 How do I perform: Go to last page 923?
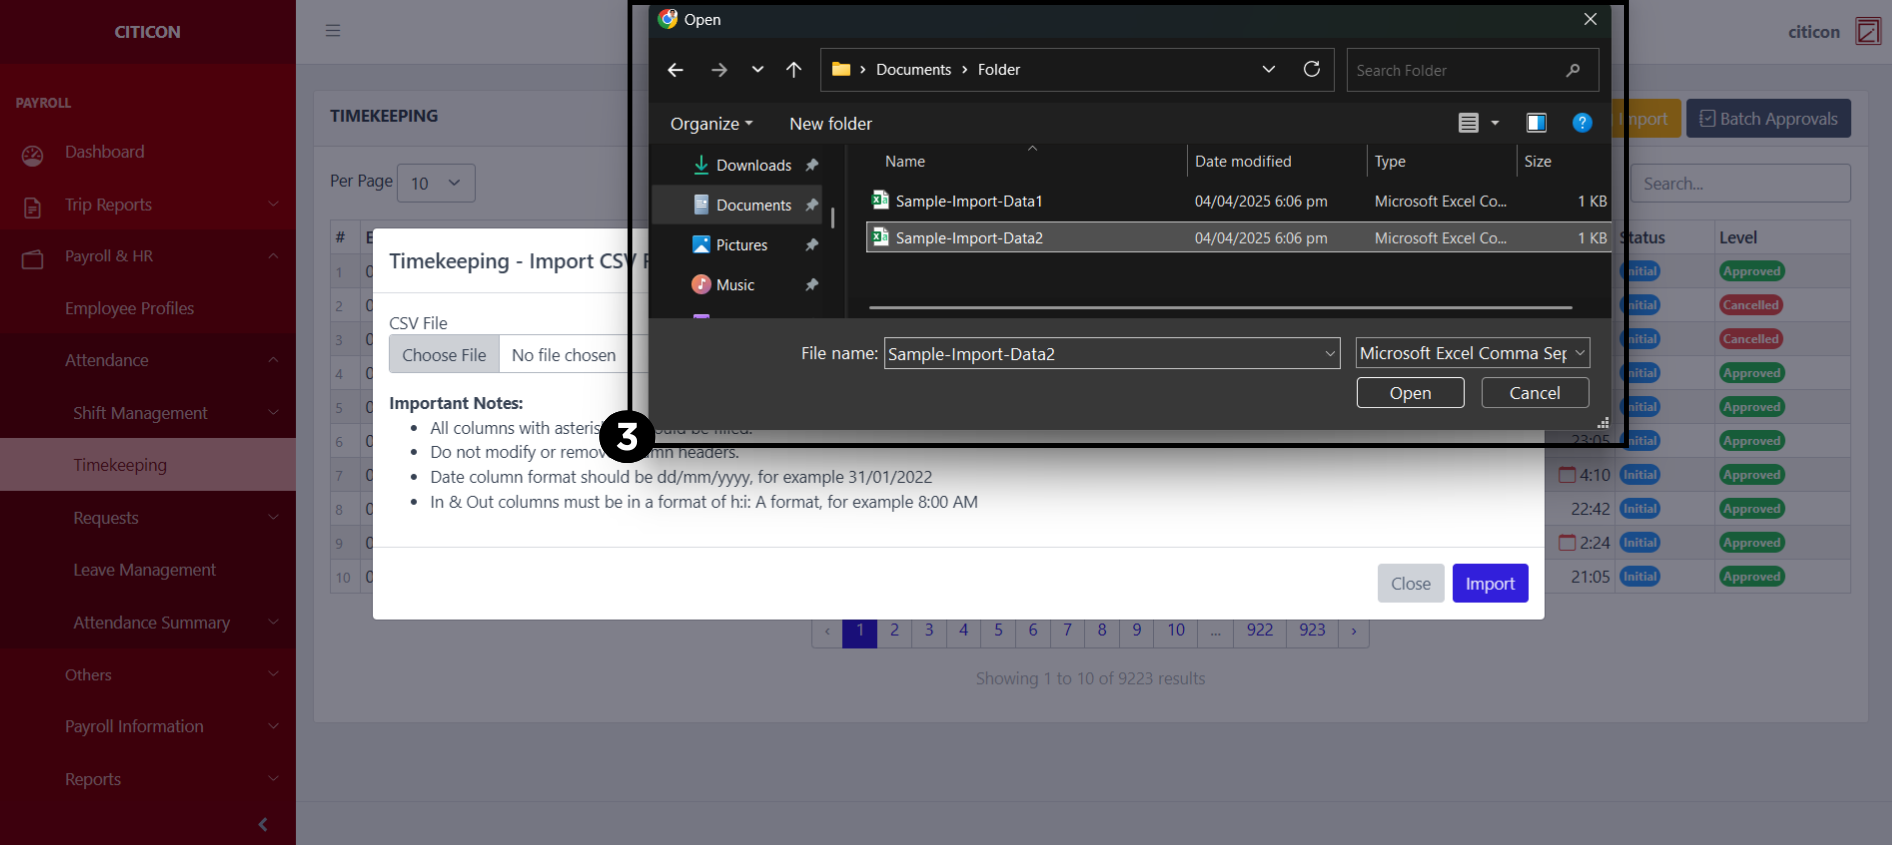click(1312, 630)
